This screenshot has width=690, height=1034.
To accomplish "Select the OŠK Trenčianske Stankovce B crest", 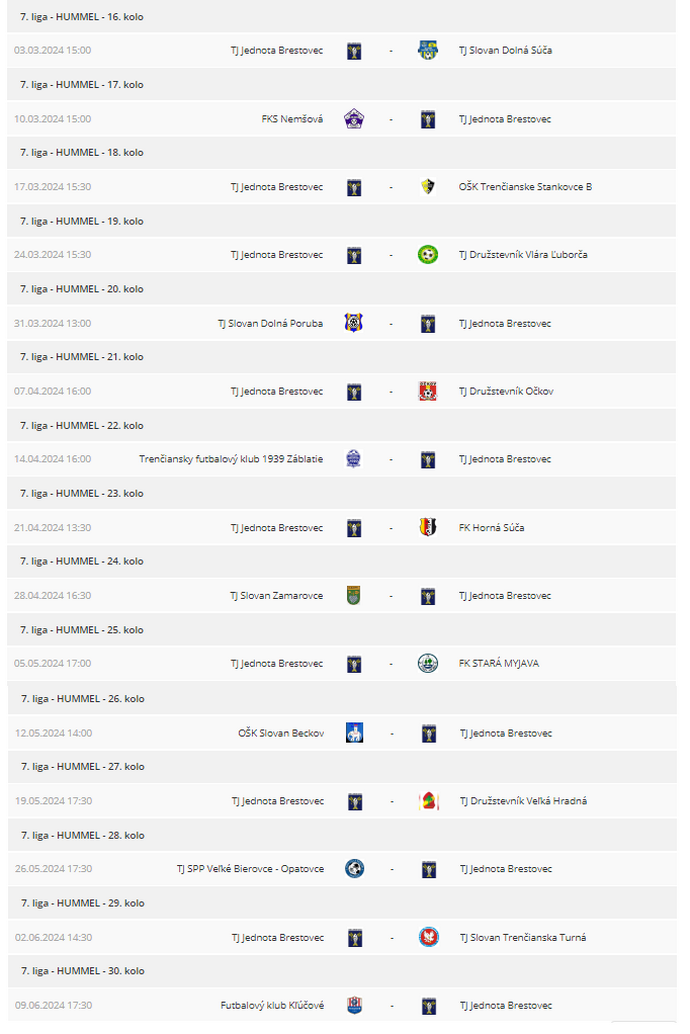I will tap(428, 187).
